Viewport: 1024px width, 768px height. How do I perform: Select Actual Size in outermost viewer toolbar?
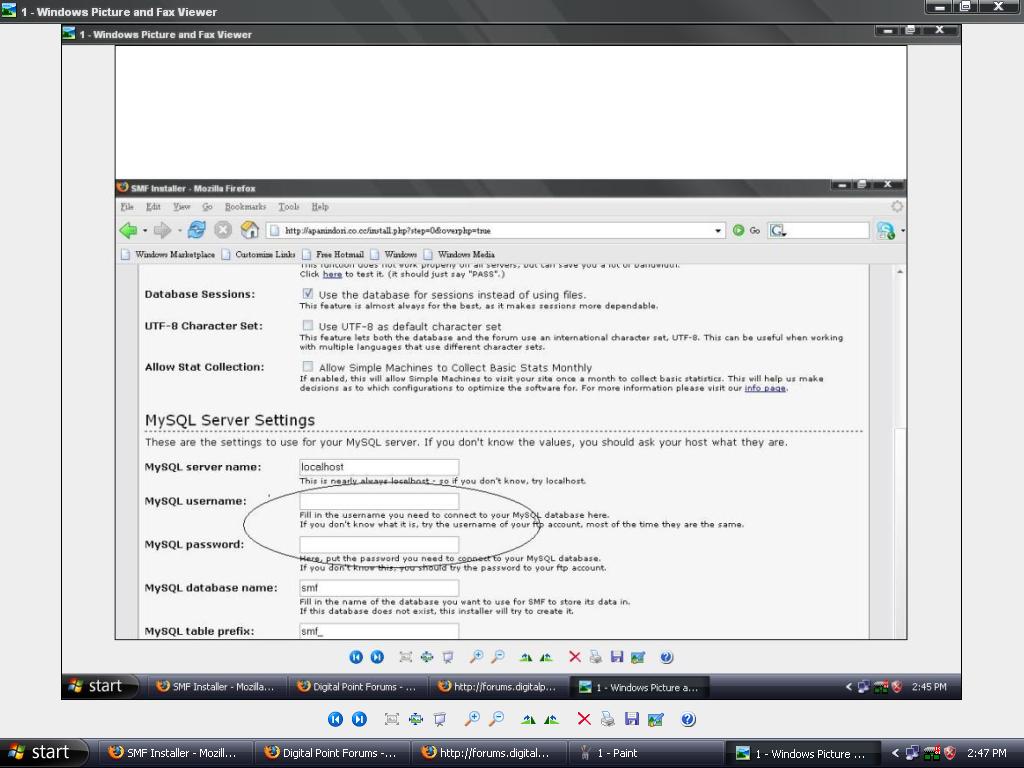(x=416, y=719)
